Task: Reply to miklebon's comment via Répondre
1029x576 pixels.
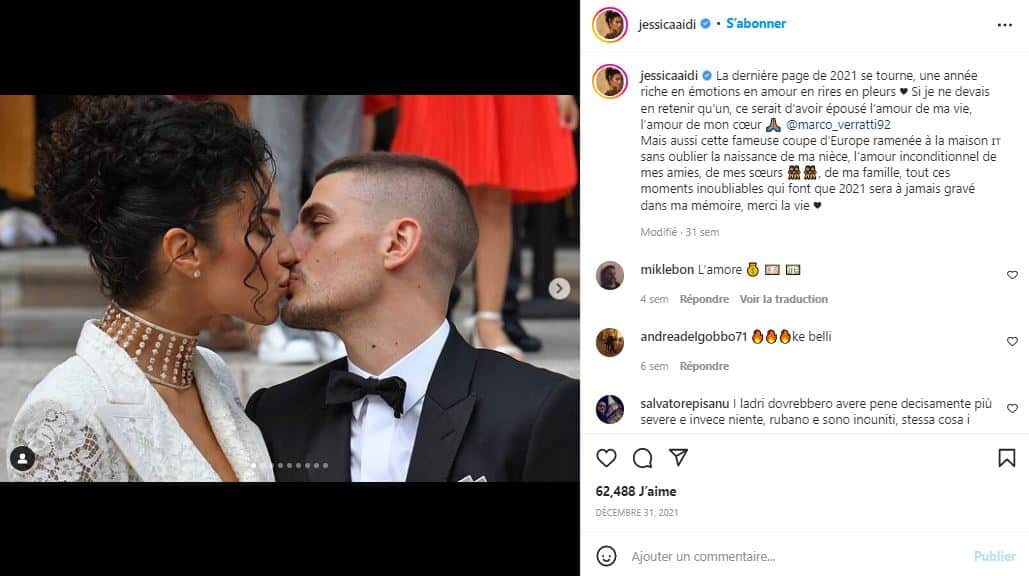Action: (704, 299)
